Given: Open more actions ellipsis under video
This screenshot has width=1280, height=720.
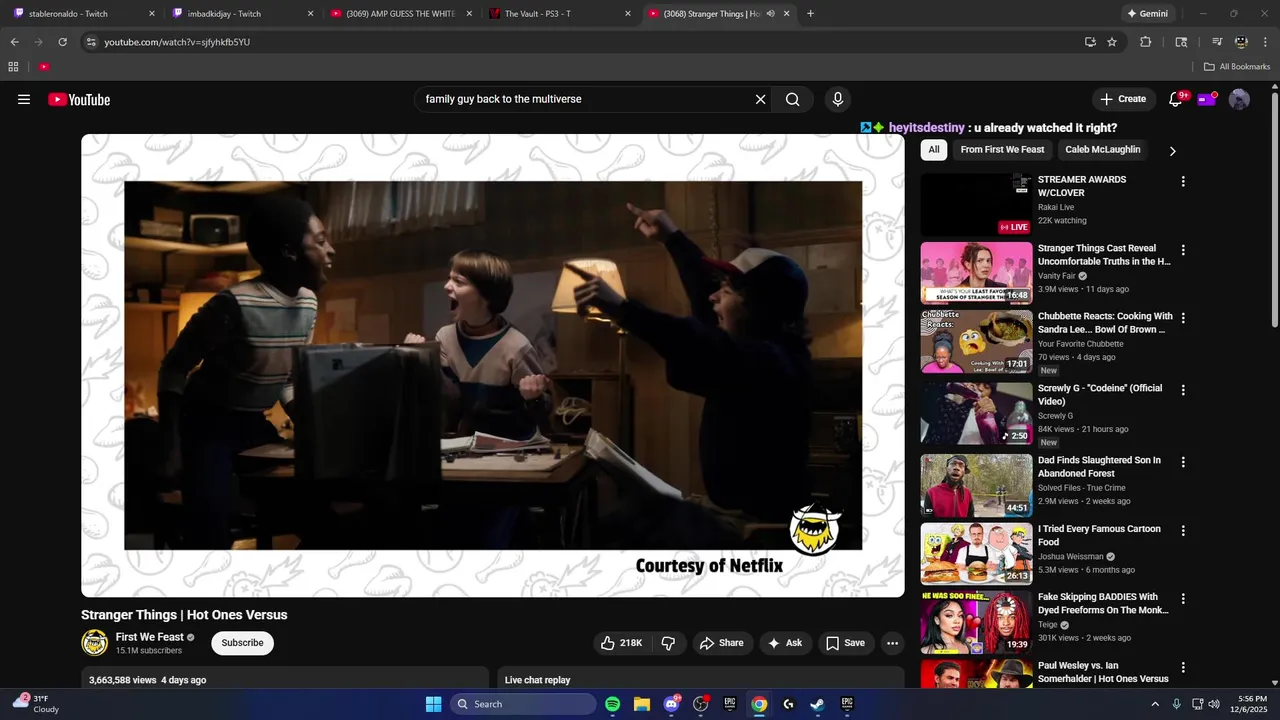Looking at the screenshot, I should [892, 643].
